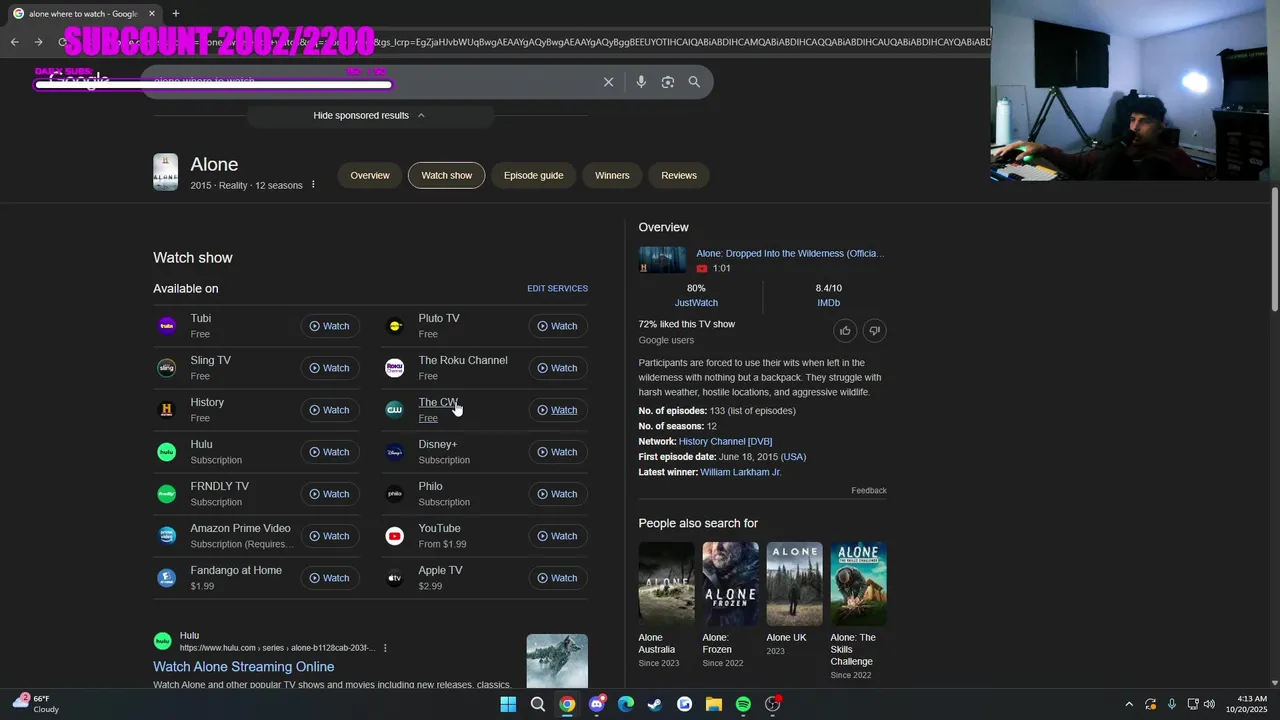1280x720 pixels.
Task: Clear the search box with X icon
Action: (x=608, y=82)
